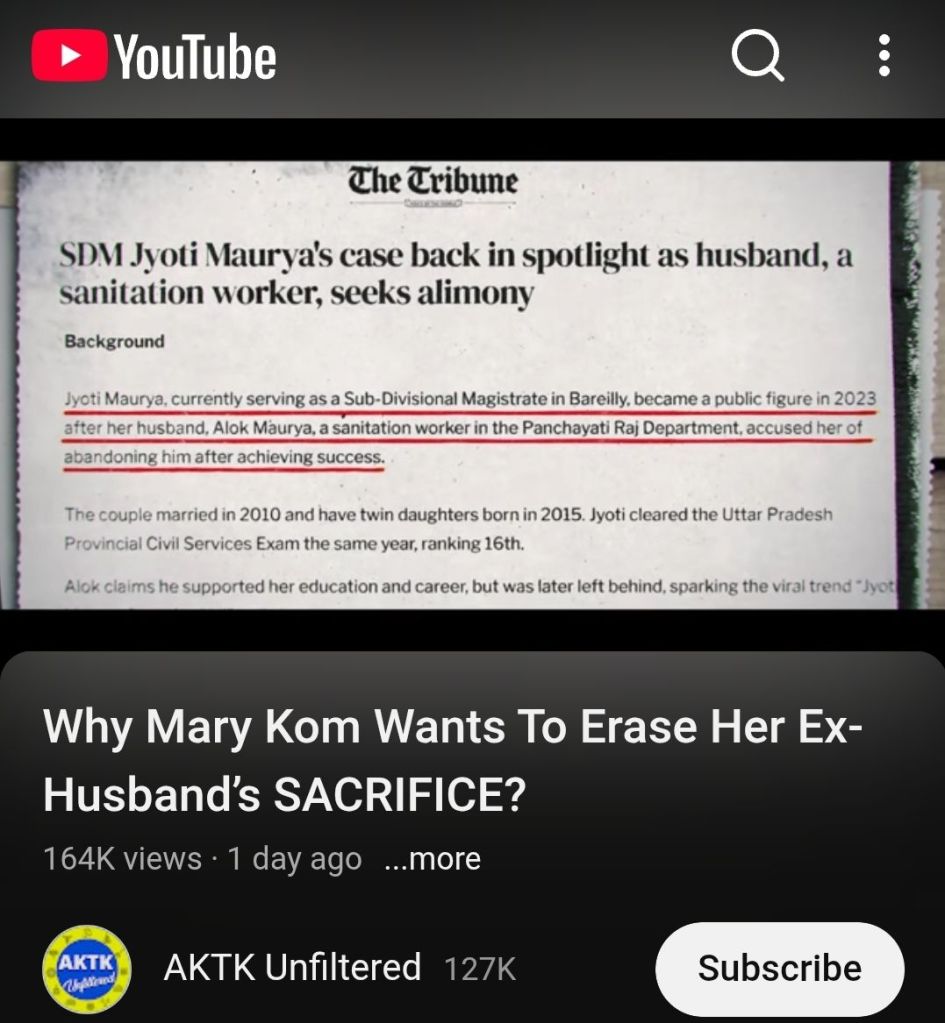Tap the video title about Mary Kom
Viewport: 945px width, 1023px height.
pyautogui.click(x=453, y=761)
